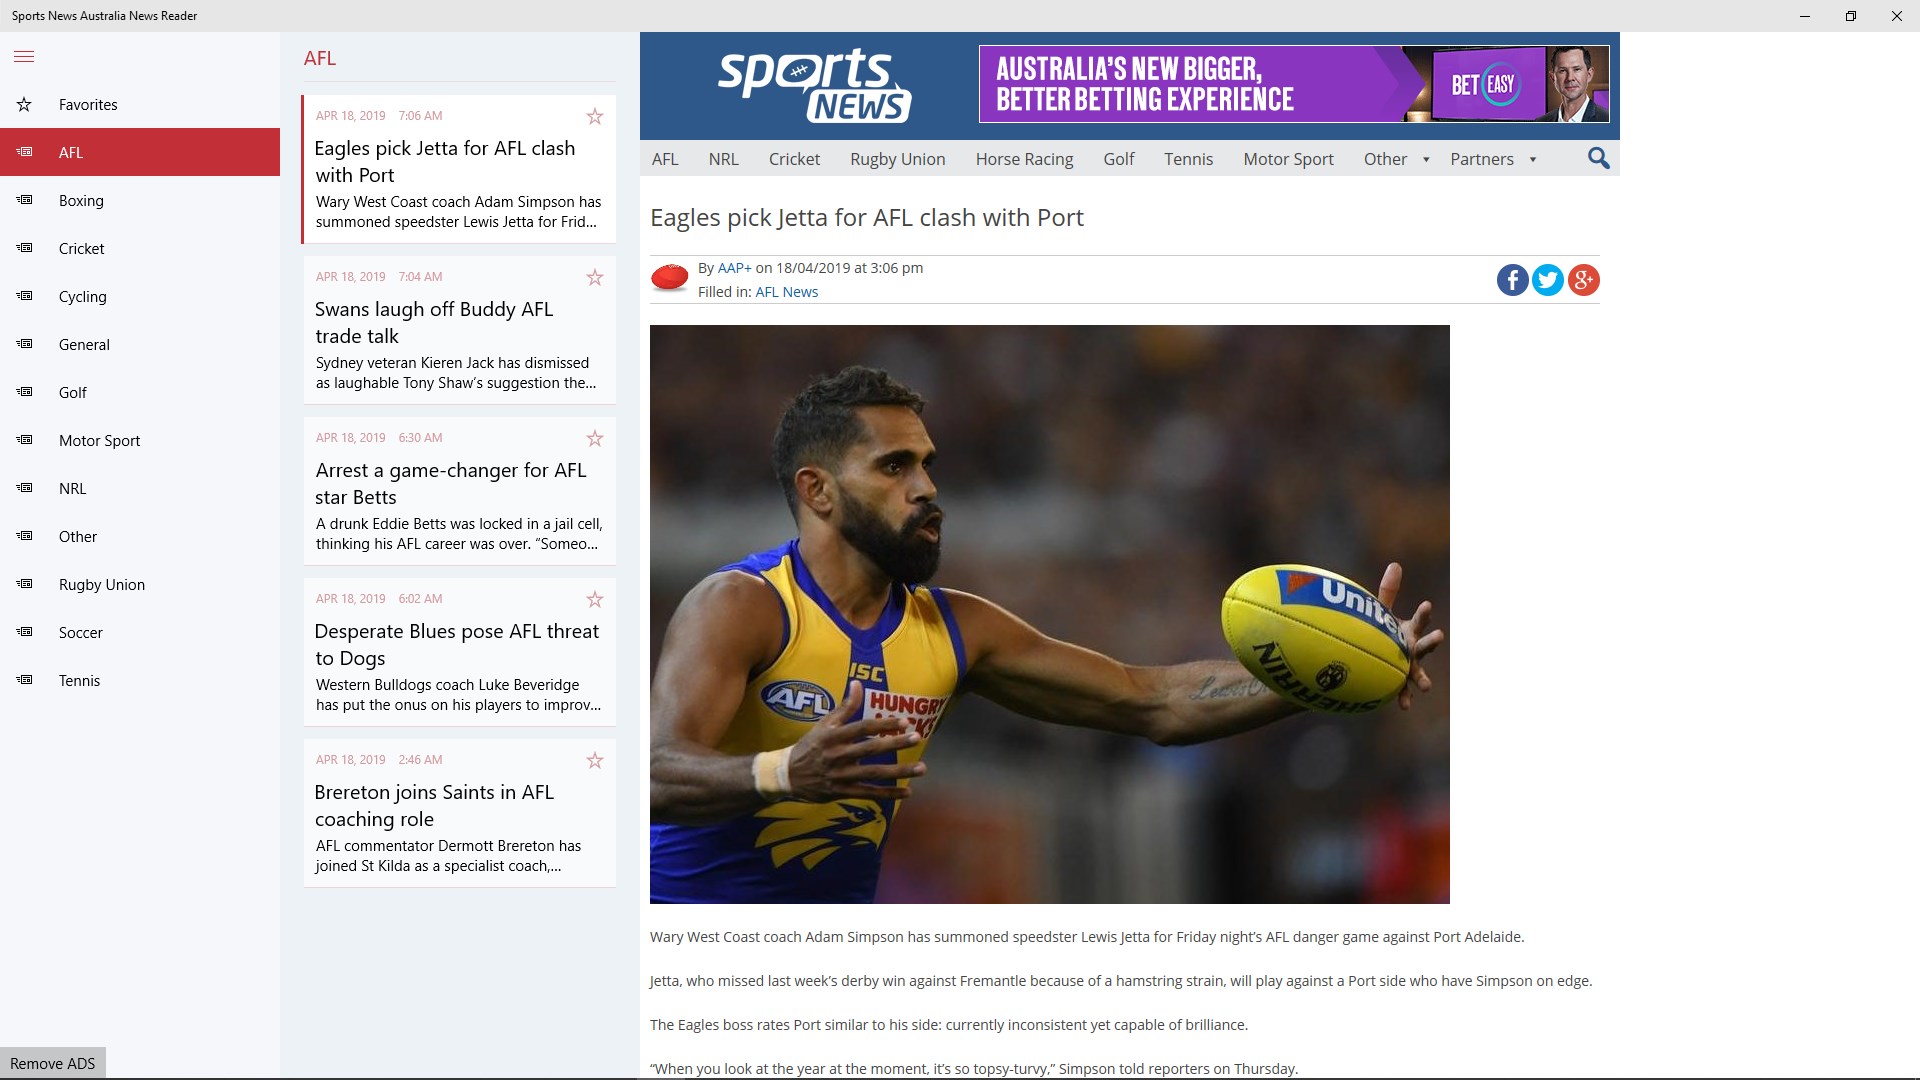Click the Favorites star icon in sidebar

coord(25,105)
